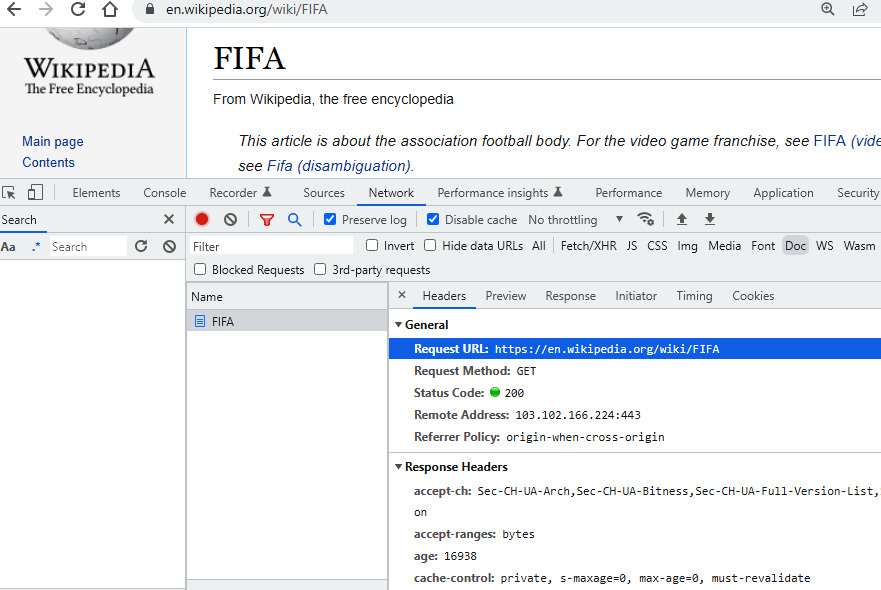Open the No throttling dropdown
The height and width of the screenshot is (590, 881).
tap(575, 220)
